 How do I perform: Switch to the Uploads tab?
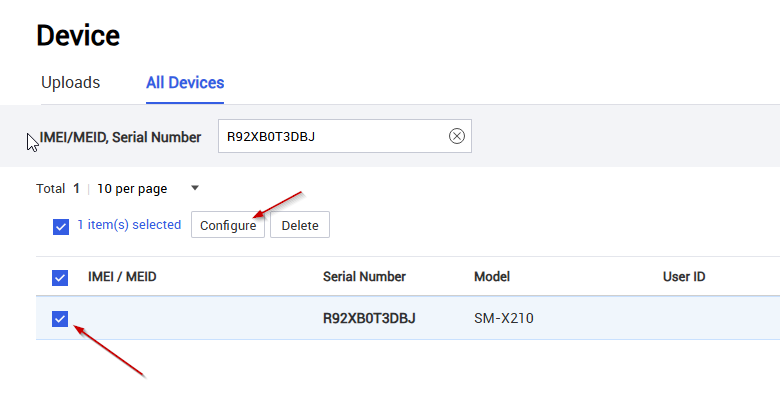coord(71,82)
